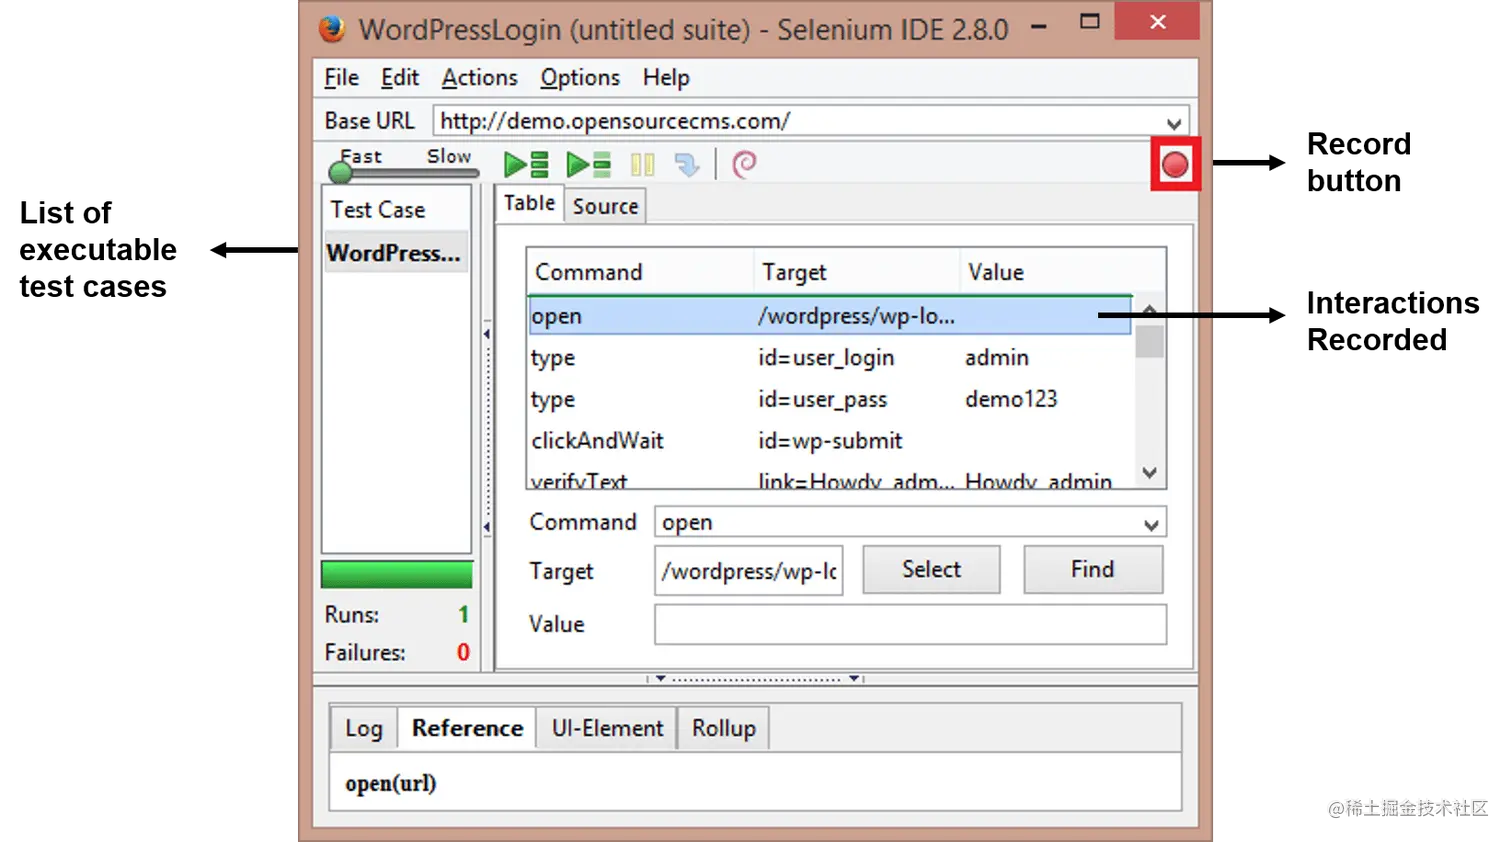Open the File menu
The width and height of the screenshot is (1512, 842).
[341, 77]
